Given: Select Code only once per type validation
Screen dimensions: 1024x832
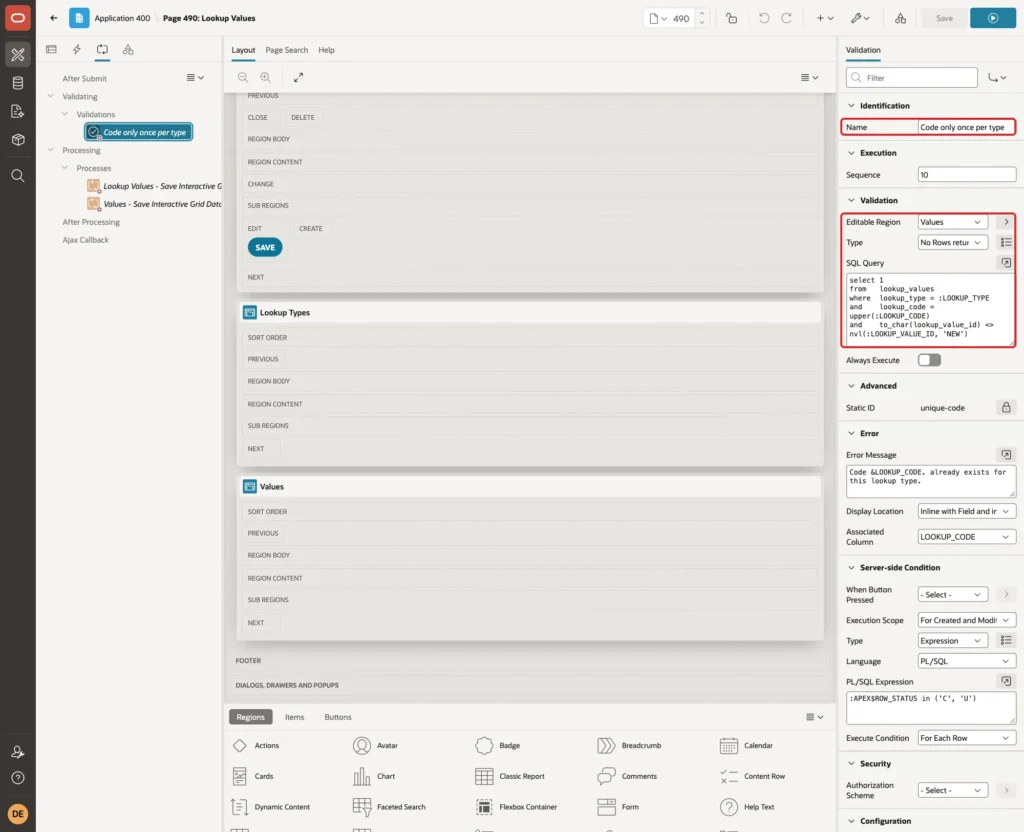Looking at the screenshot, I should point(138,132).
